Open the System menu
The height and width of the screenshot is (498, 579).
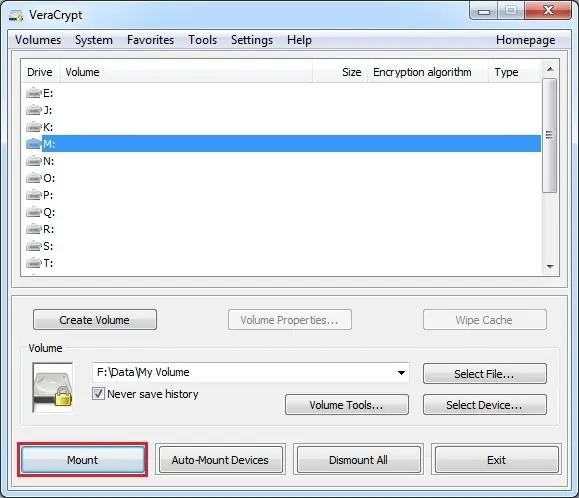tap(94, 40)
